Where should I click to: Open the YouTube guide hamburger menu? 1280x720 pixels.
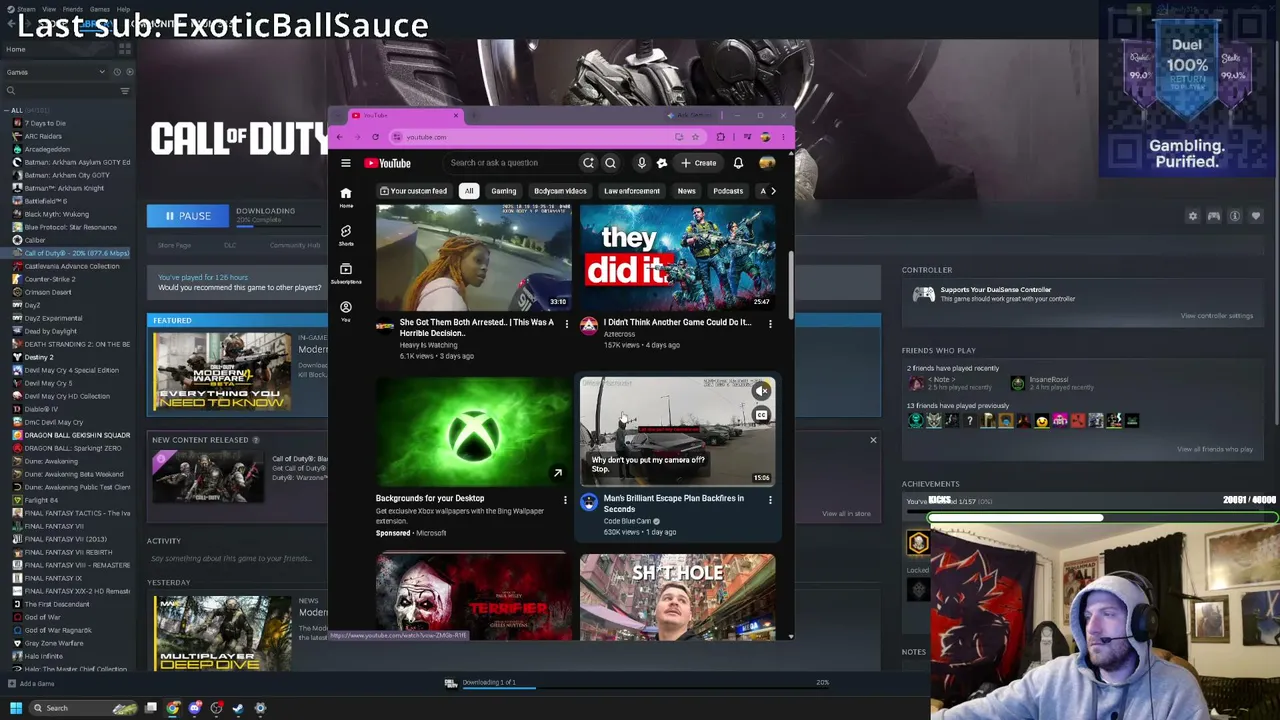(x=346, y=163)
